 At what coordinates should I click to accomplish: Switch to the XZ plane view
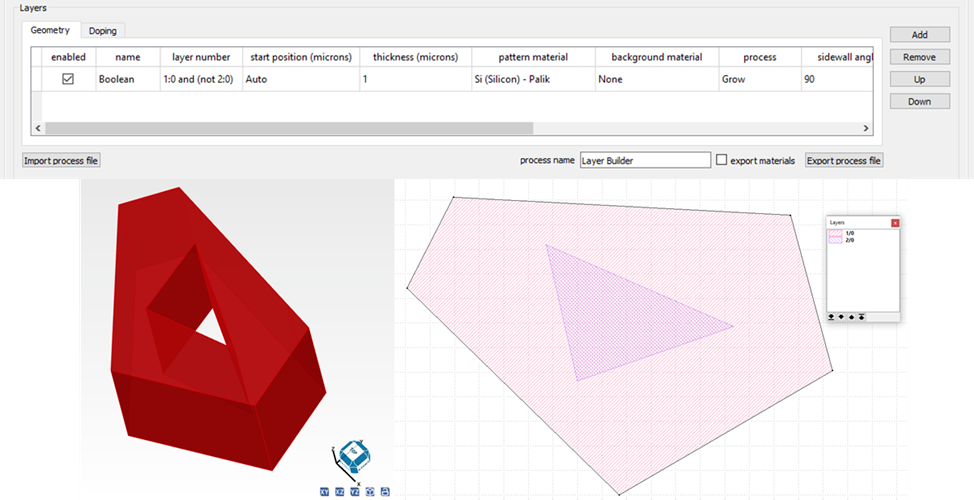pos(340,492)
